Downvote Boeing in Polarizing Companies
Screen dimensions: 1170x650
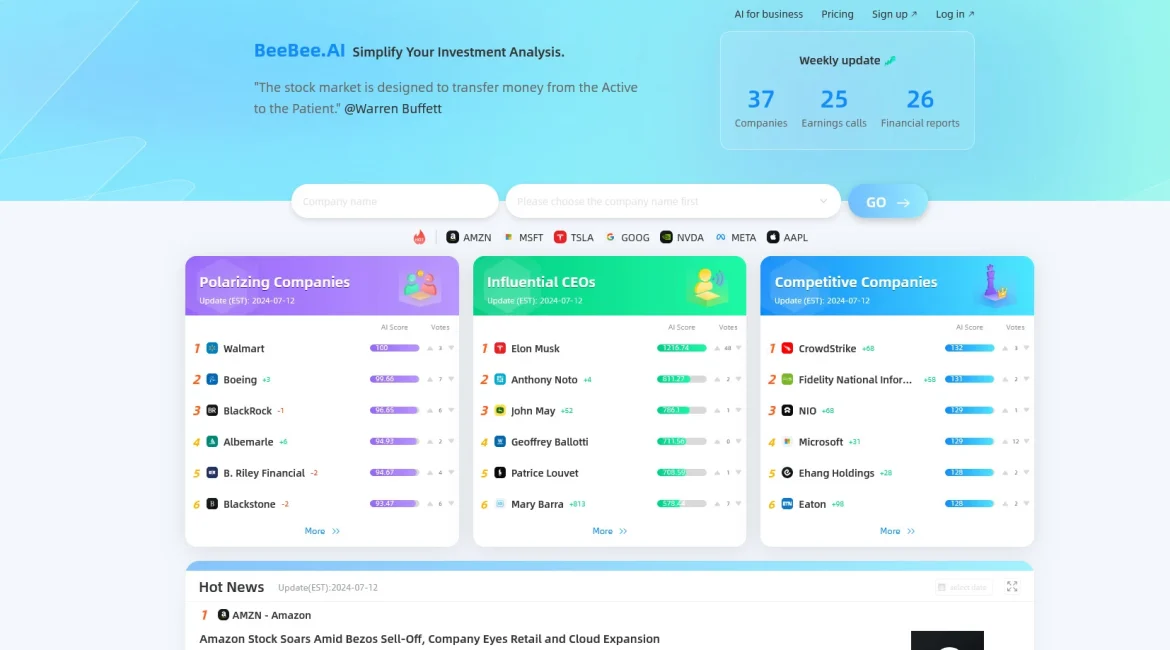tap(451, 380)
